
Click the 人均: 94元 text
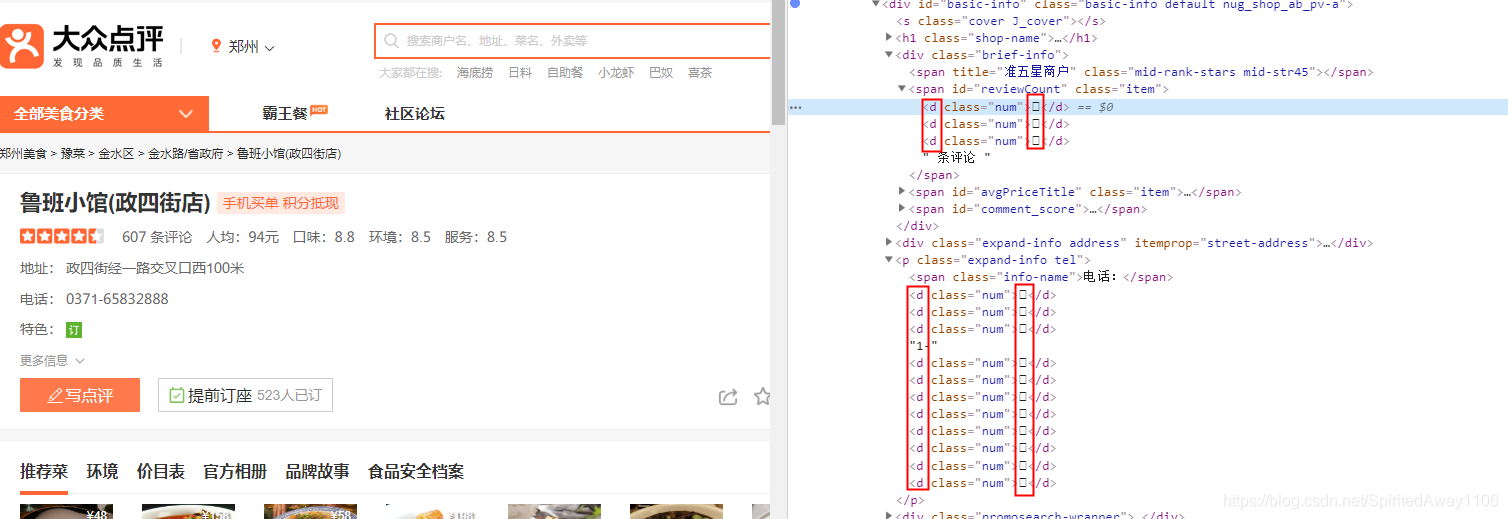(x=243, y=237)
